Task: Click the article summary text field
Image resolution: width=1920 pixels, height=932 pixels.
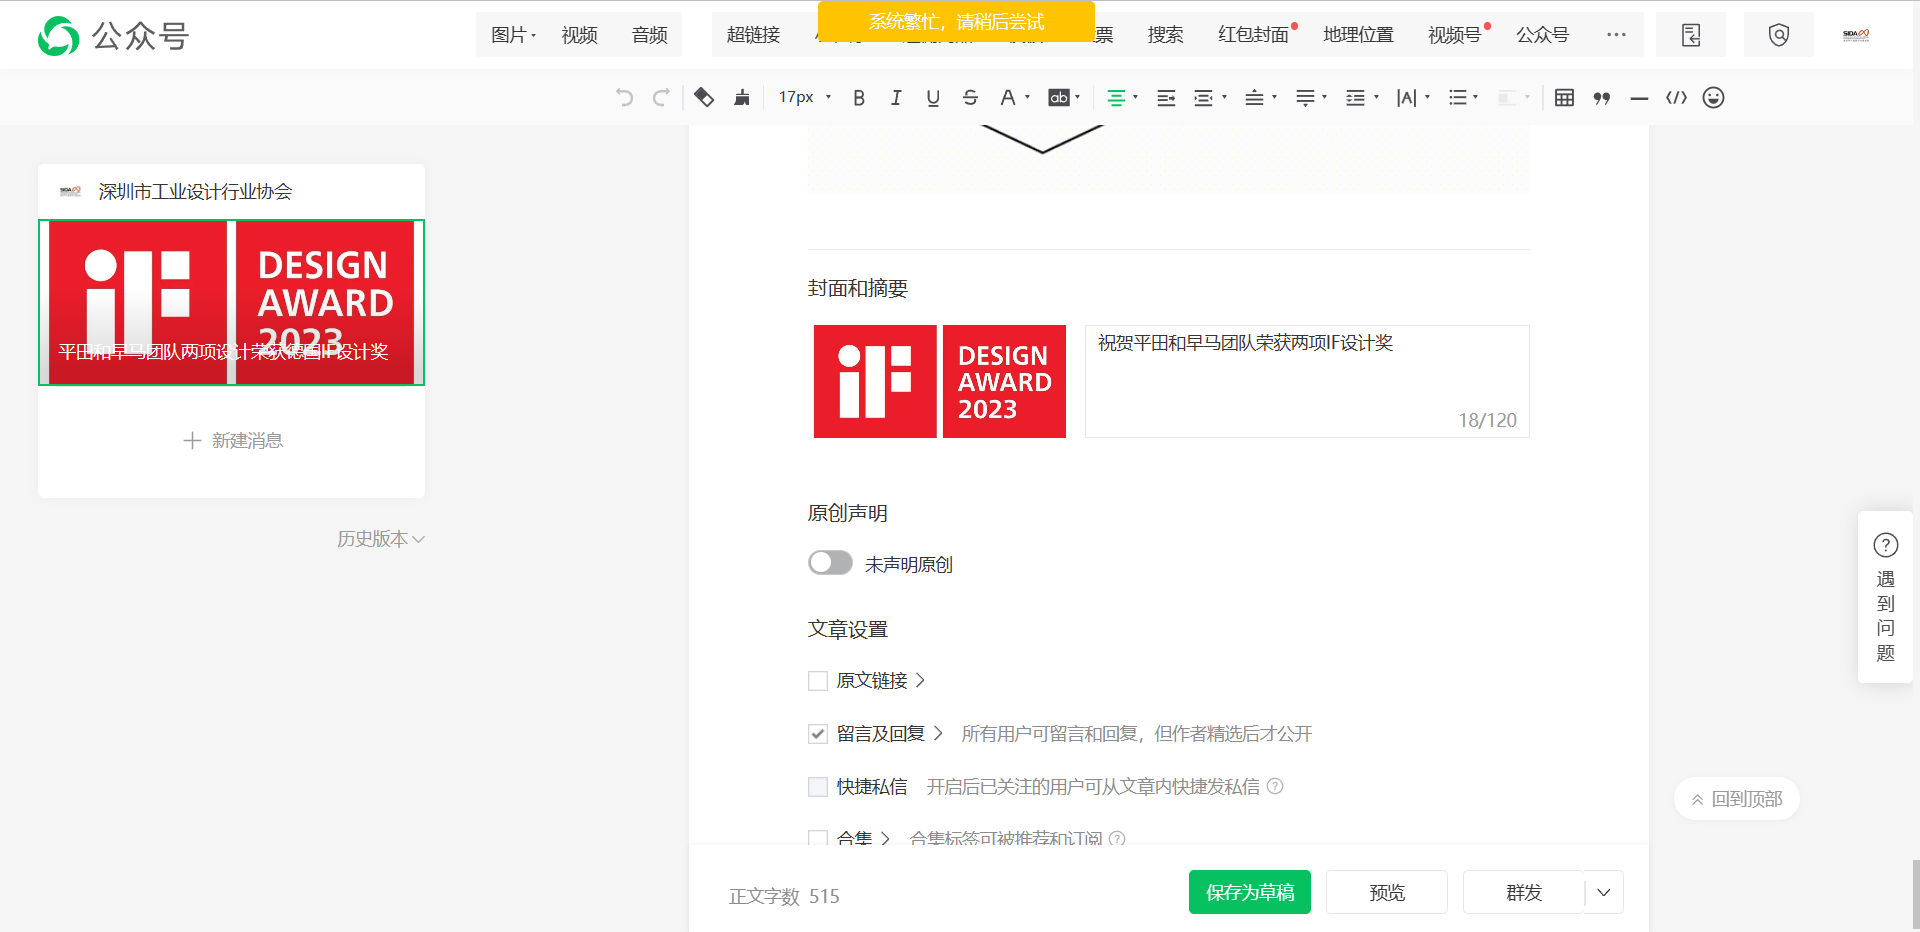Action: tap(1307, 381)
